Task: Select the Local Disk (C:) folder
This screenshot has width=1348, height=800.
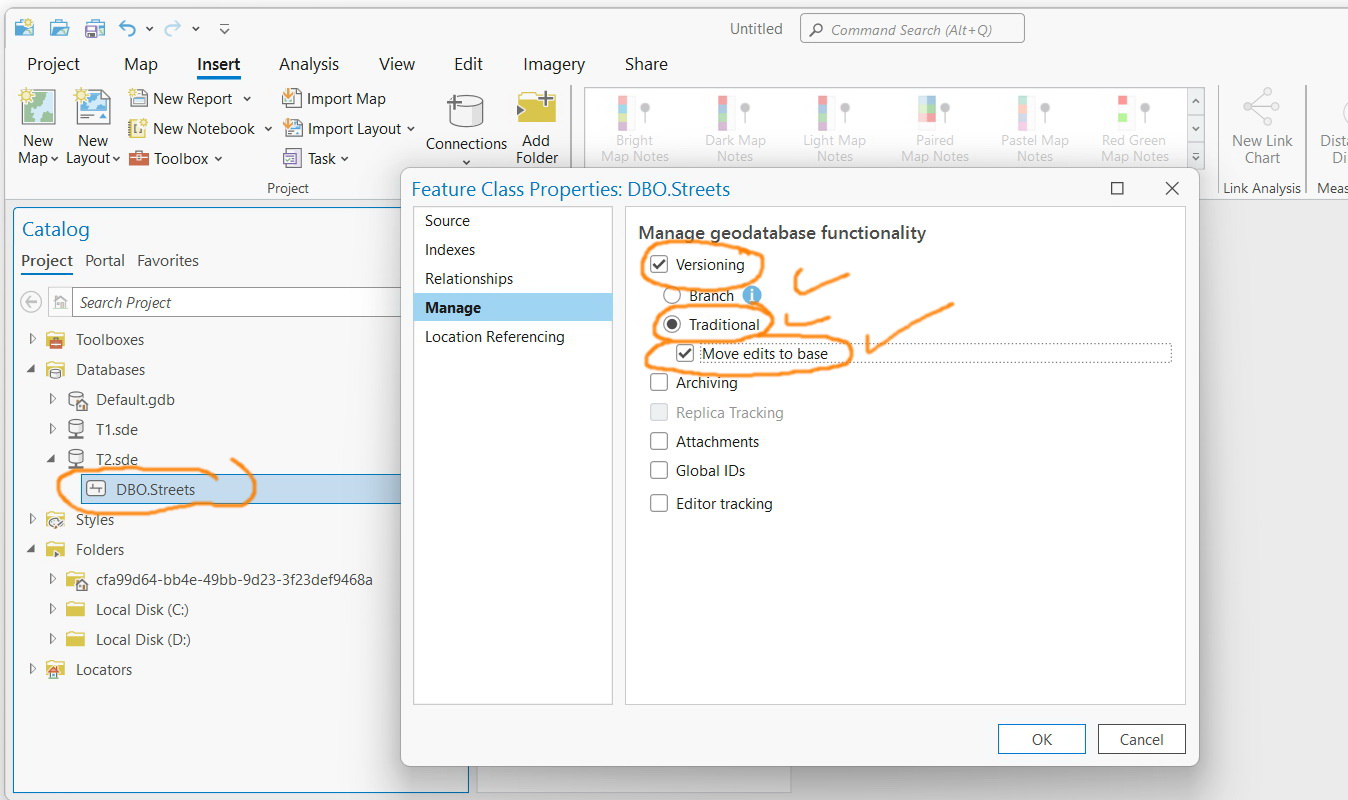Action: 142,610
